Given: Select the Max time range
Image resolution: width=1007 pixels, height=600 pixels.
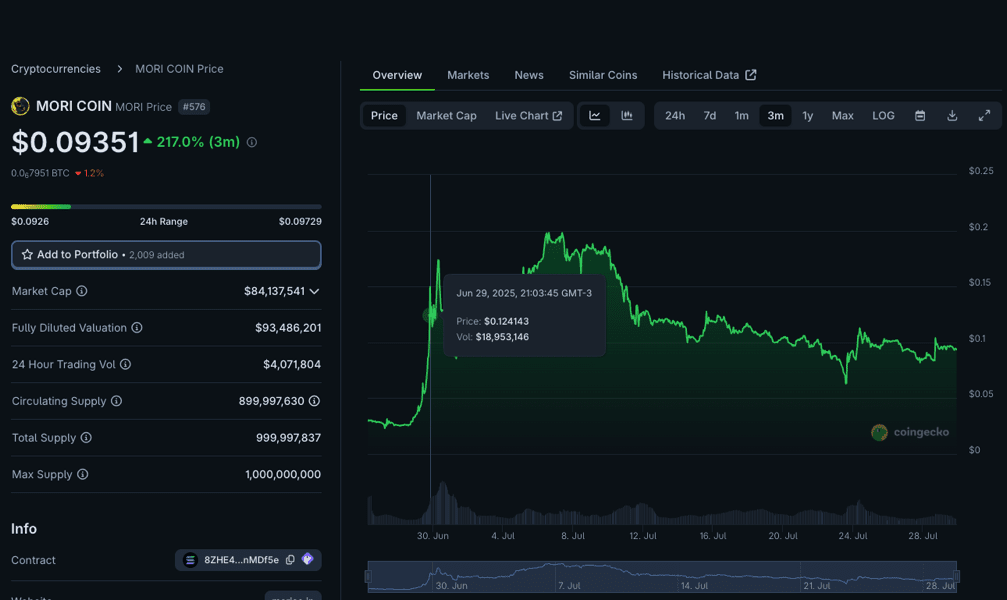Looking at the screenshot, I should pyautogui.click(x=843, y=116).
